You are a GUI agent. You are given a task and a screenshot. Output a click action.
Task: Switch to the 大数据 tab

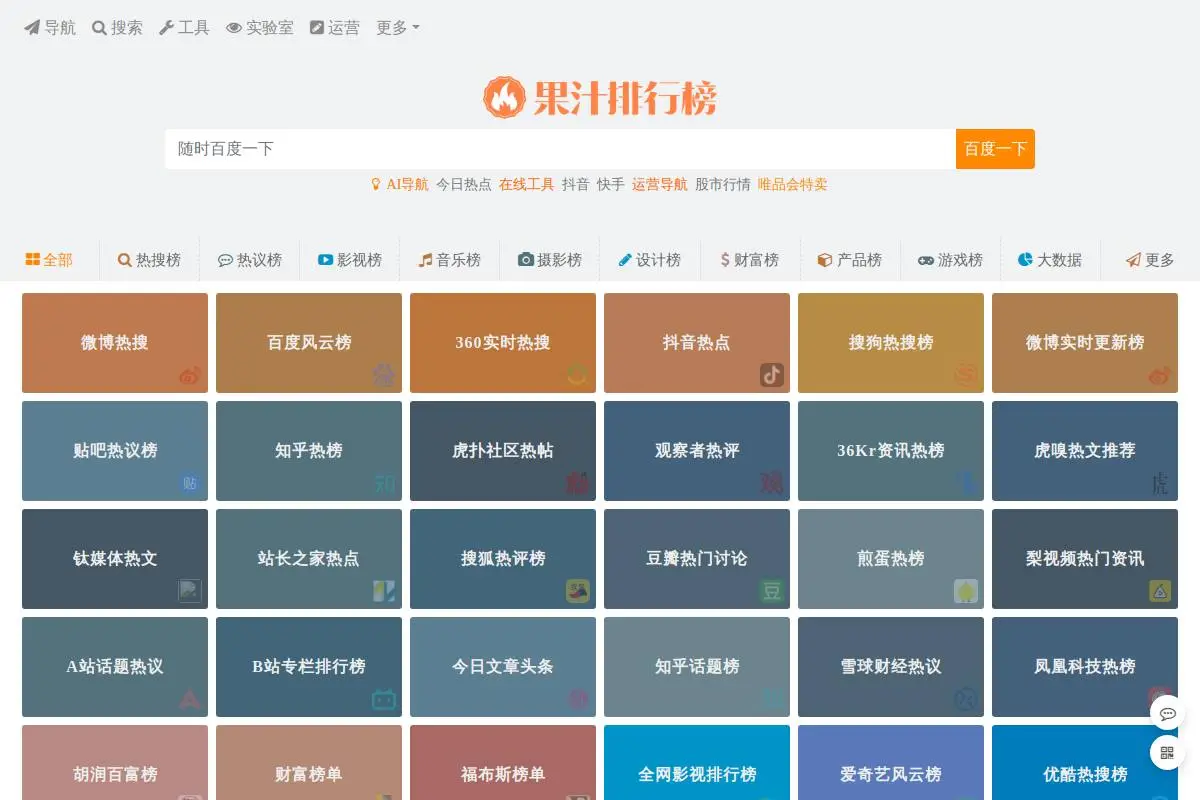coord(1050,260)
